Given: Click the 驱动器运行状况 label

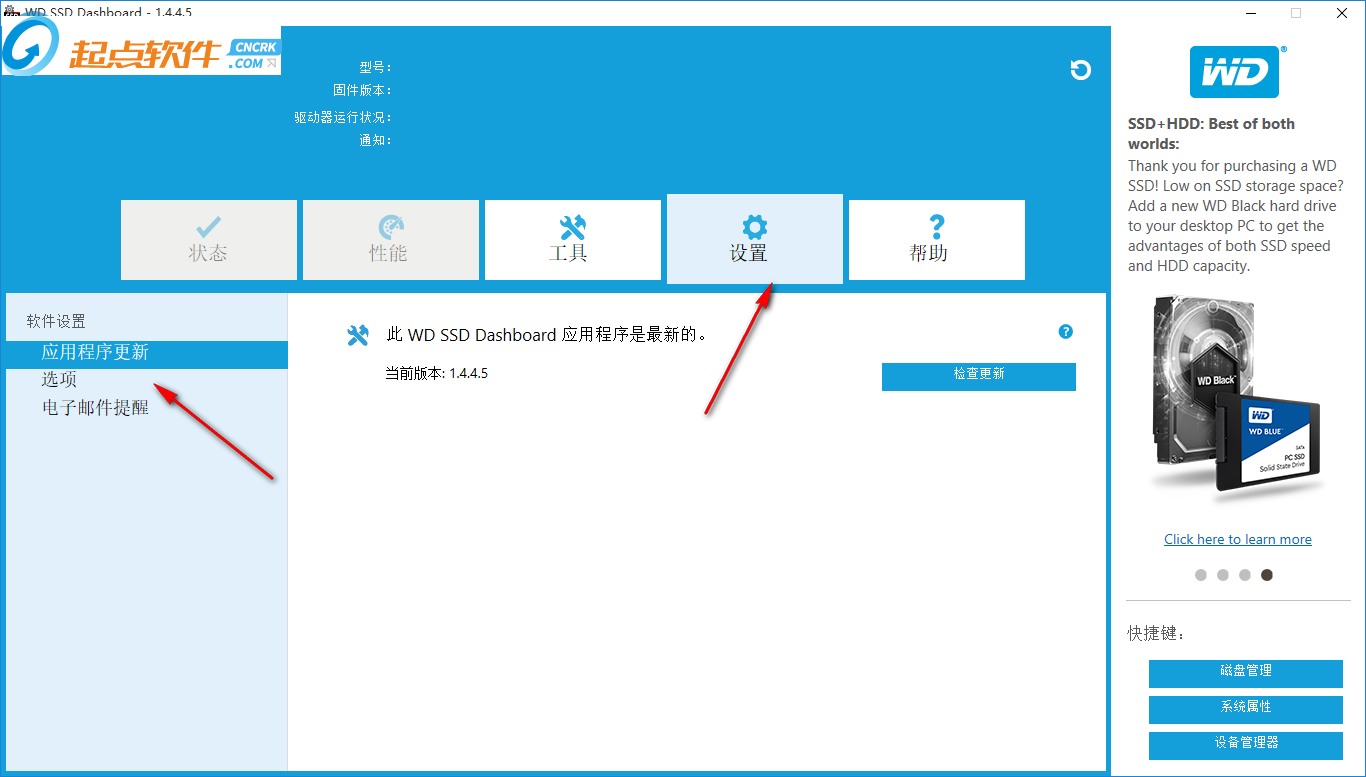Looking at the screenshot, I should pos(342,117).
